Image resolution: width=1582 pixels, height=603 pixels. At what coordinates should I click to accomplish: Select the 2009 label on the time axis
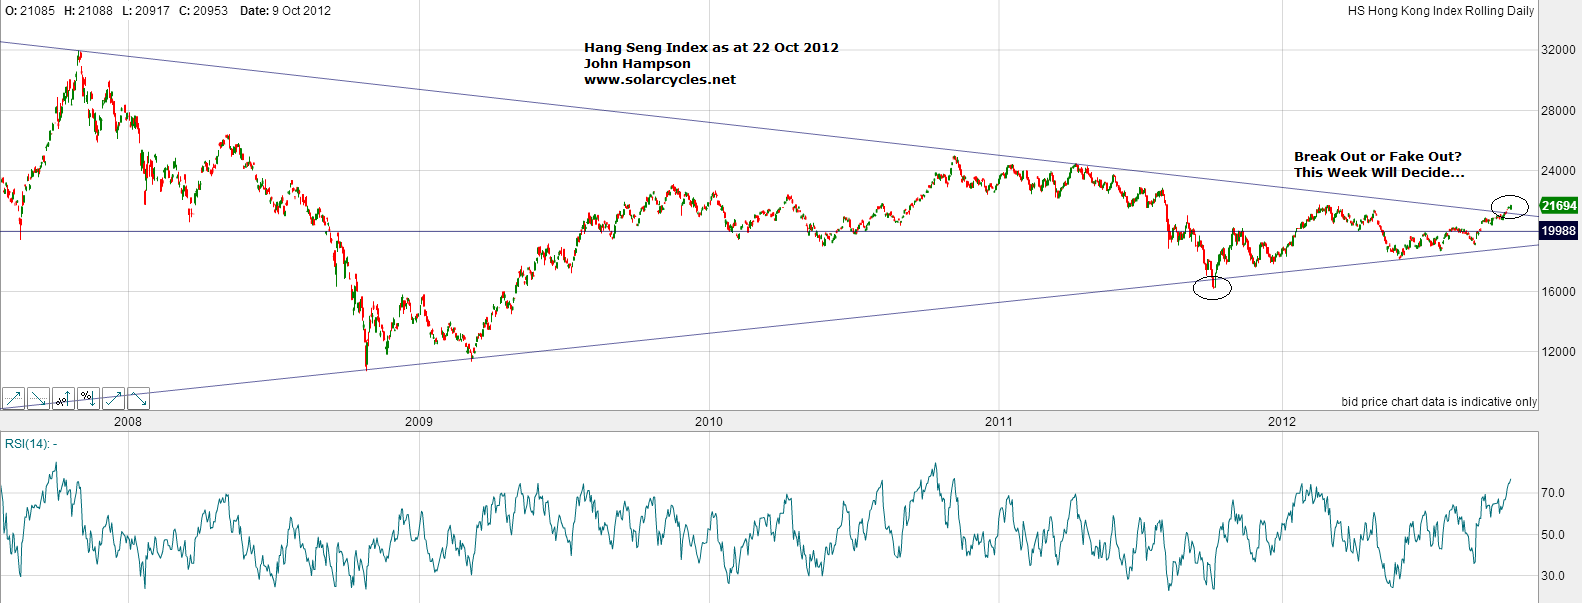click(419, 422)
